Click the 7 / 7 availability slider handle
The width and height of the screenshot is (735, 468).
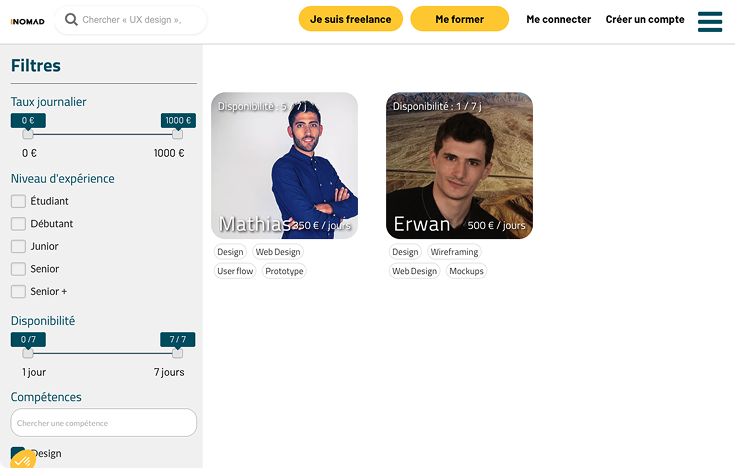177,354
